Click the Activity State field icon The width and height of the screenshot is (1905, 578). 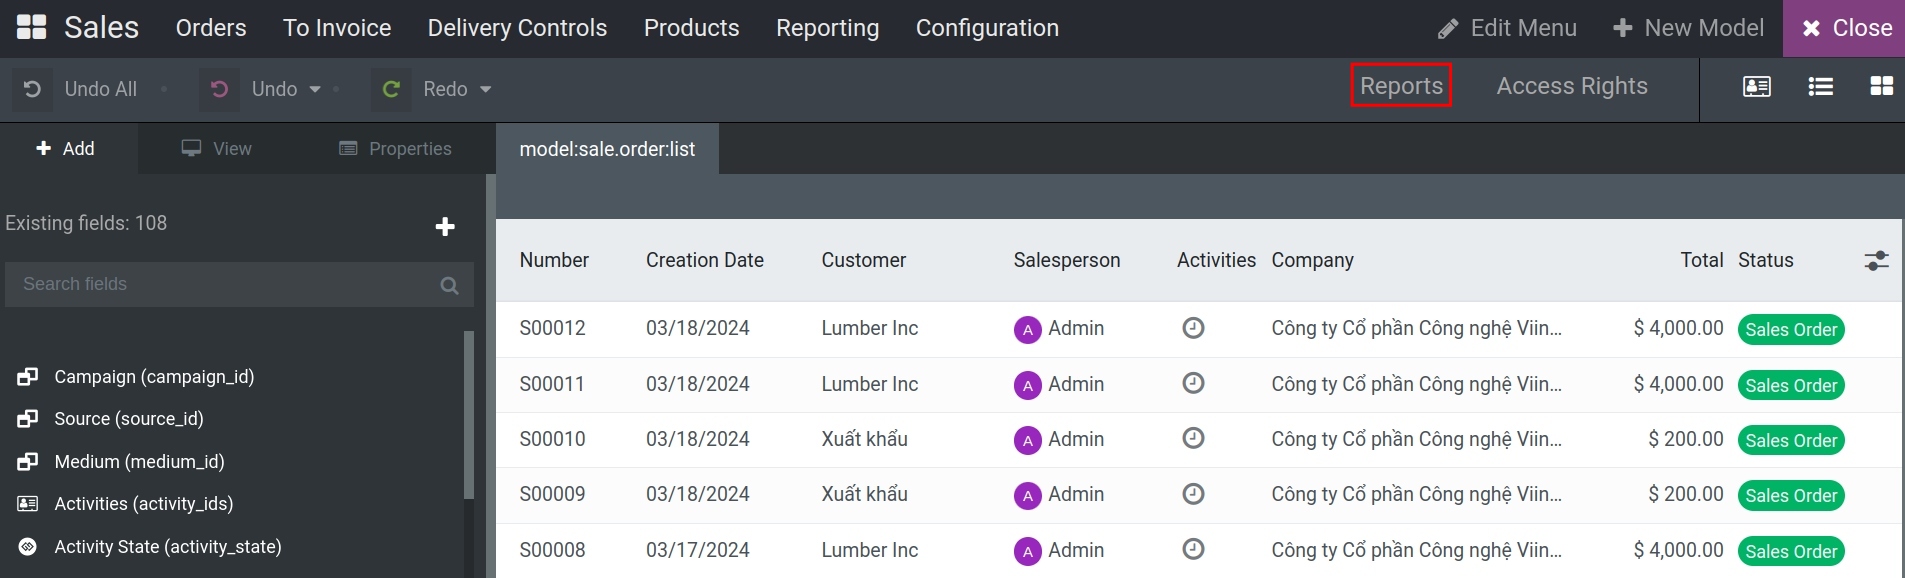tap(28, 547)
